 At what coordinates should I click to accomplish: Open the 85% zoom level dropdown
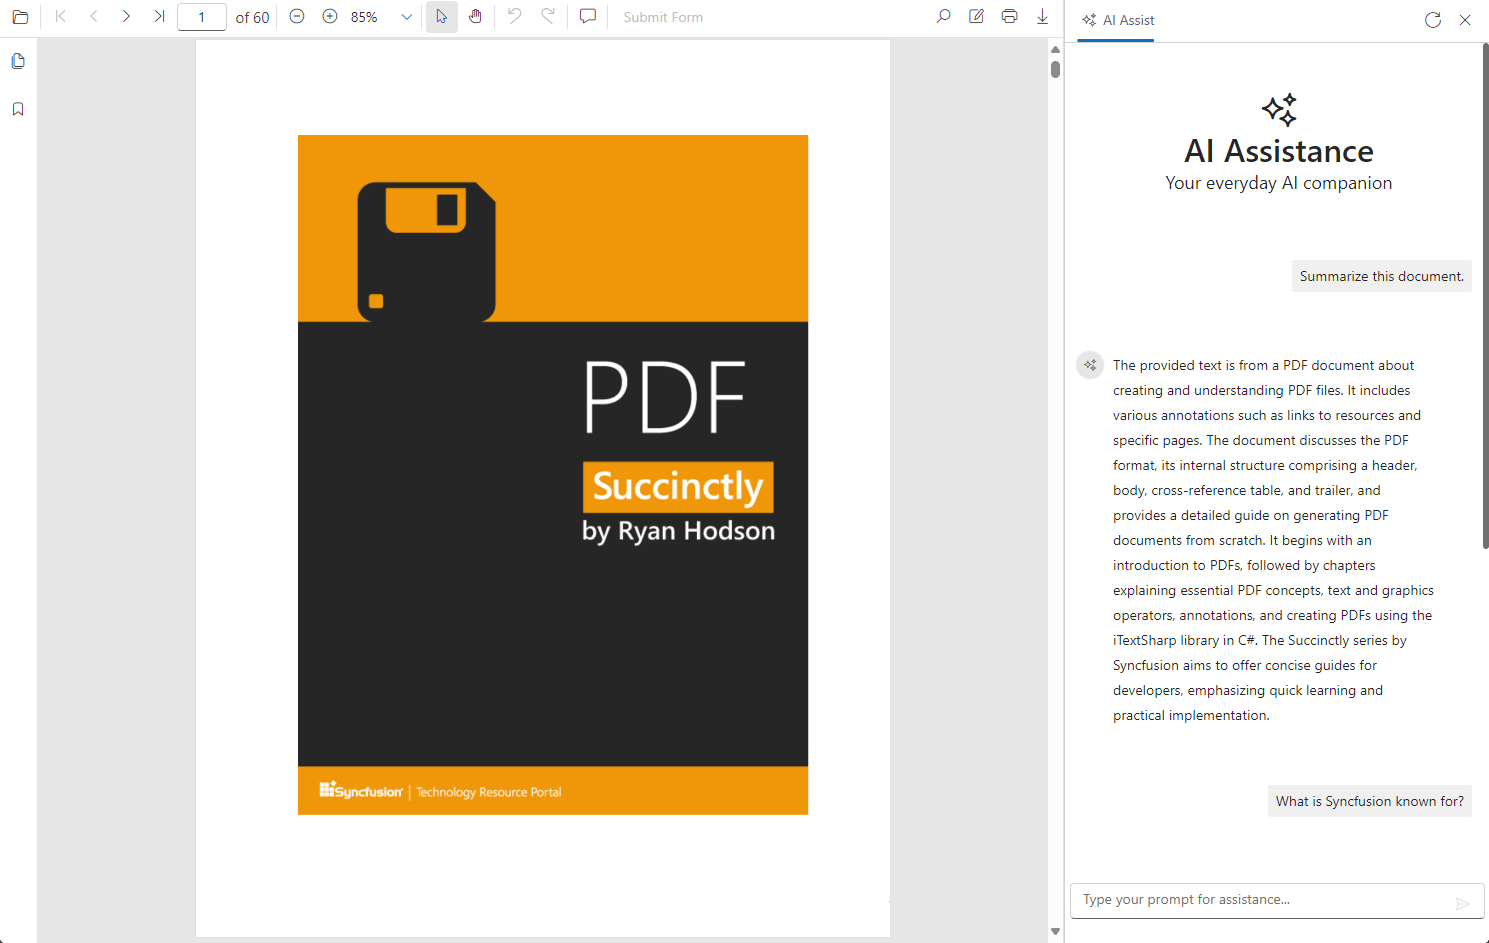(x=406, y=17)
